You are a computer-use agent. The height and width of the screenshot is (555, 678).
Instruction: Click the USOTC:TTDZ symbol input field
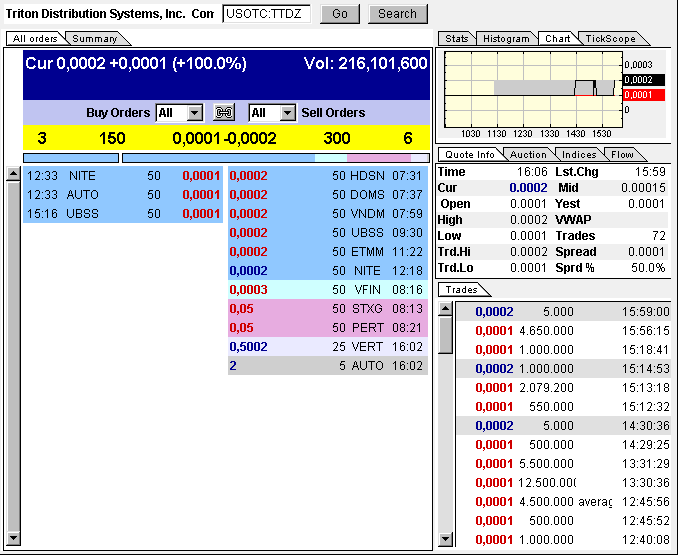[x=266, y=14]
